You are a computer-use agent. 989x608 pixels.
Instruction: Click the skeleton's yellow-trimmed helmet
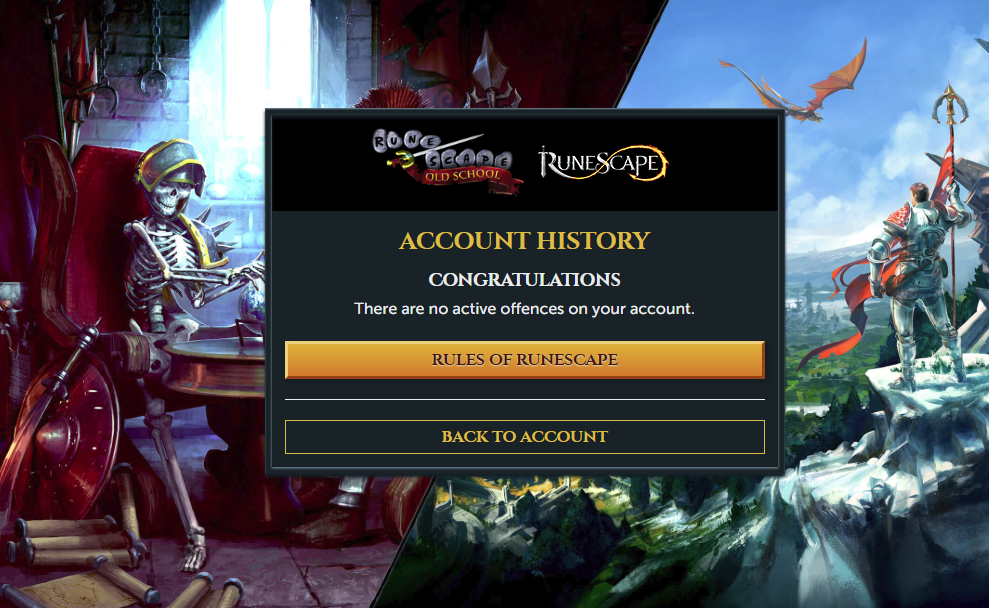[x=170, y=165]
